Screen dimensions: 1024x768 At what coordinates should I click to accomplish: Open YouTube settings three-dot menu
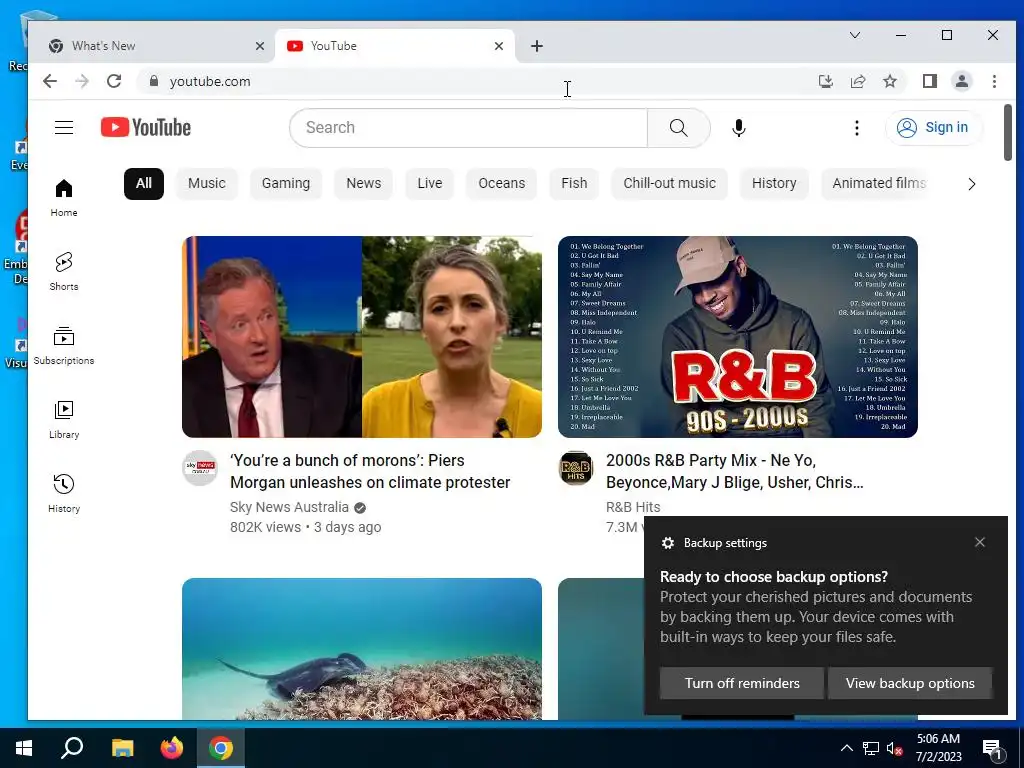pyautogui.click(x=857, y=127)
